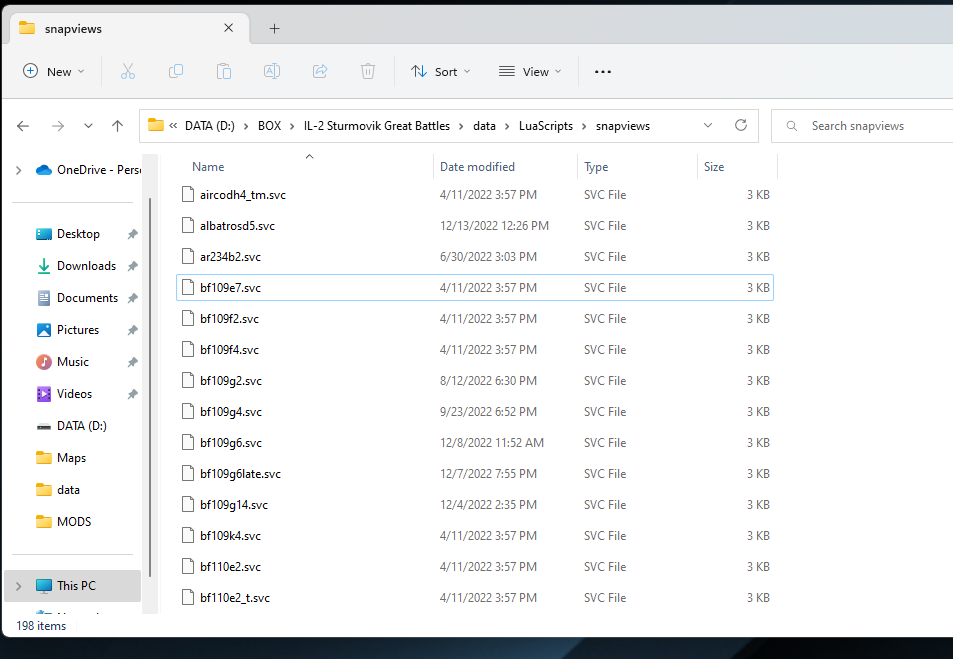953x659 pixels.
Task: Go up one folder level arrow
Action: (118, 126)
